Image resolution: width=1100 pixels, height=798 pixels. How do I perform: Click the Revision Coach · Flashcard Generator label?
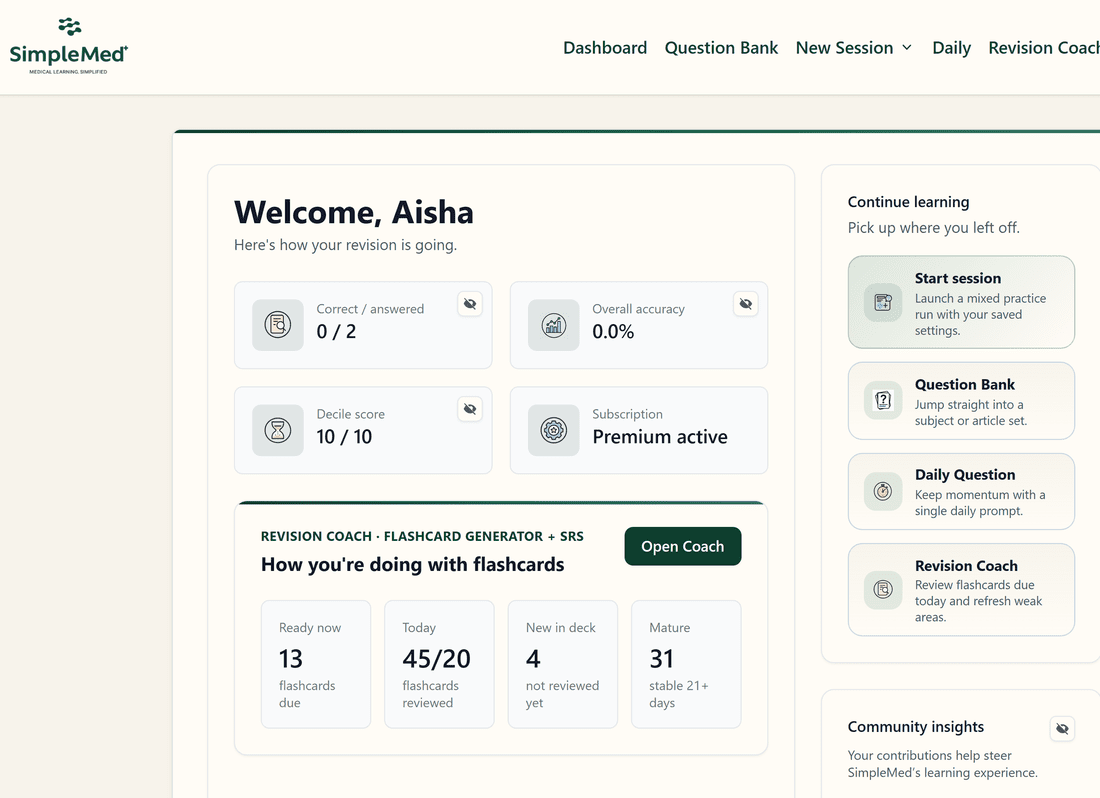click(422, 536)
